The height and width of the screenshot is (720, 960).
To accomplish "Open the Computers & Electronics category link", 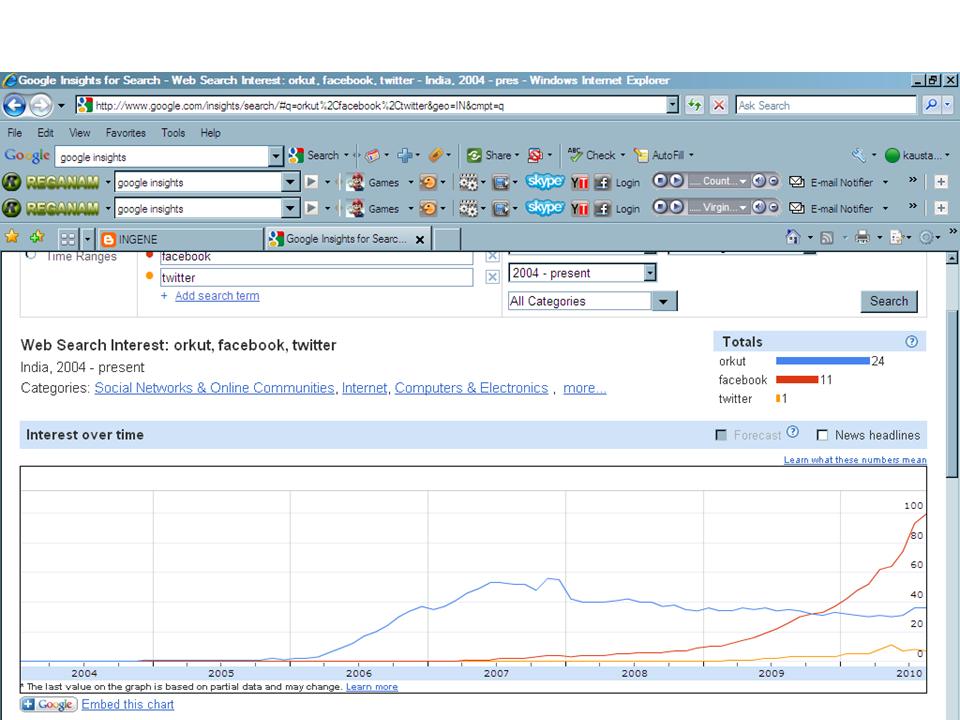I will pyautogui.click(x=471, y=388).
